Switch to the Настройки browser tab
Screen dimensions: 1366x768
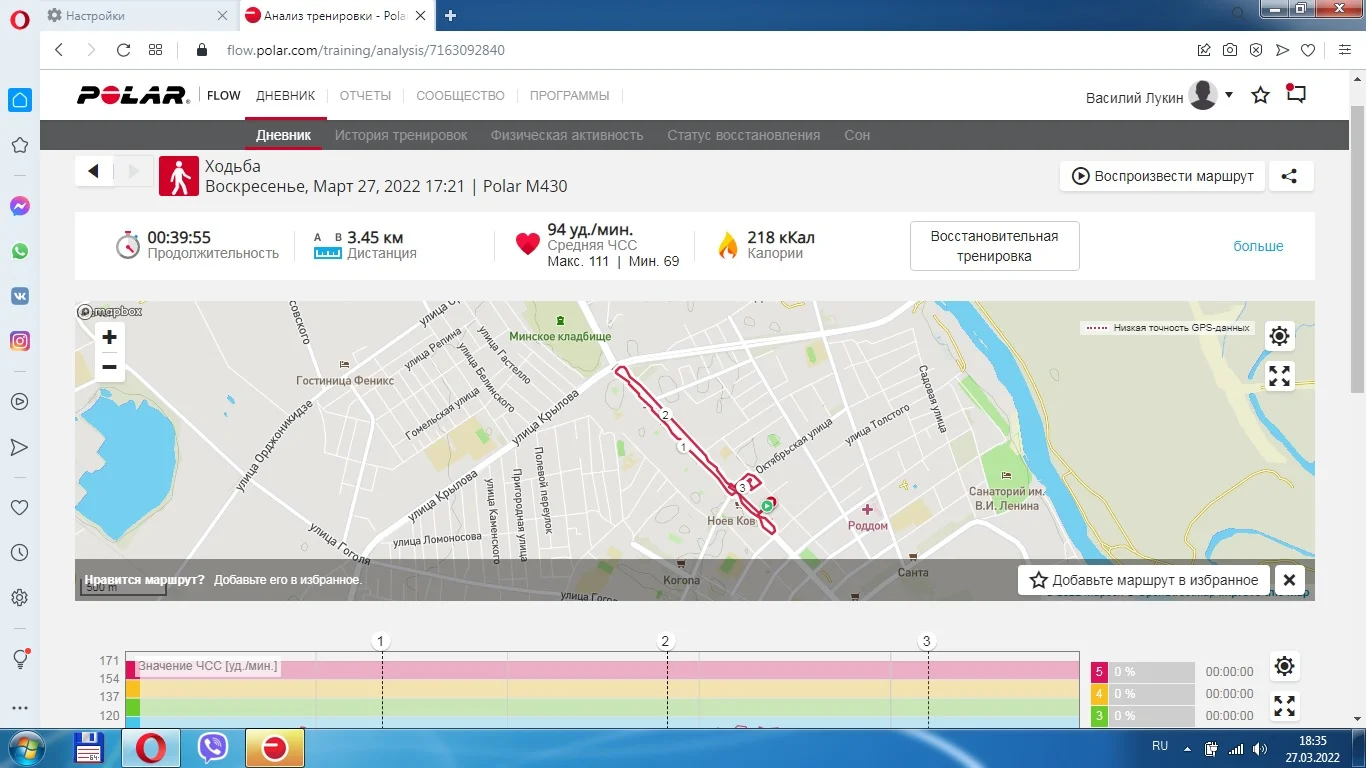(x=137, y=15)
